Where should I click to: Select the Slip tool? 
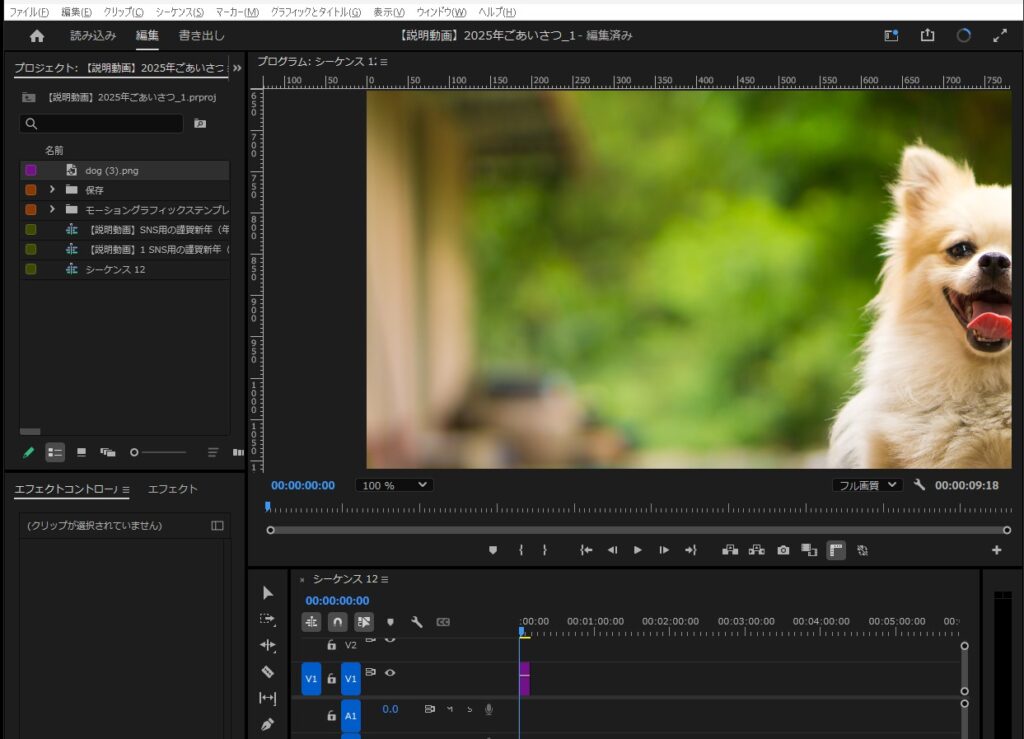[268, 698]
